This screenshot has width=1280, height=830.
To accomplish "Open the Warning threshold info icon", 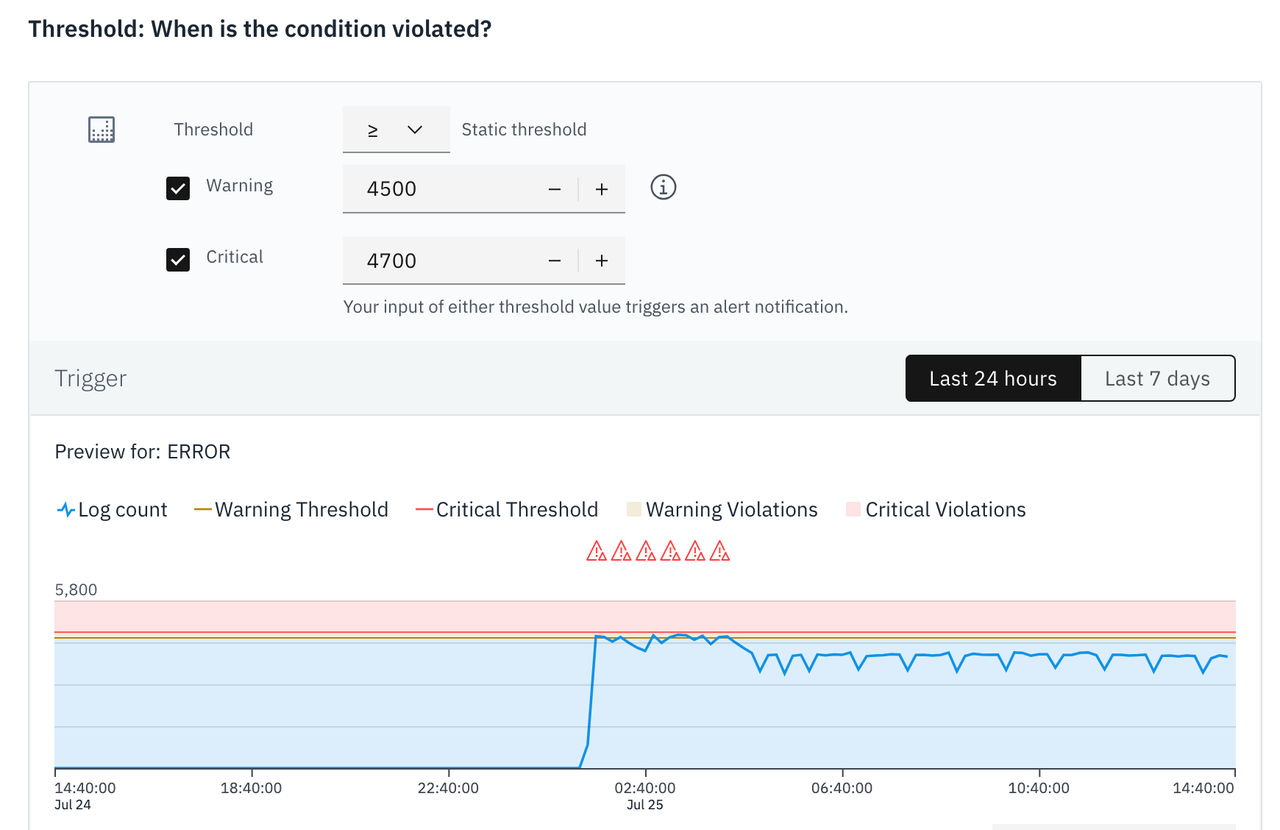I will tap(663, 187).
